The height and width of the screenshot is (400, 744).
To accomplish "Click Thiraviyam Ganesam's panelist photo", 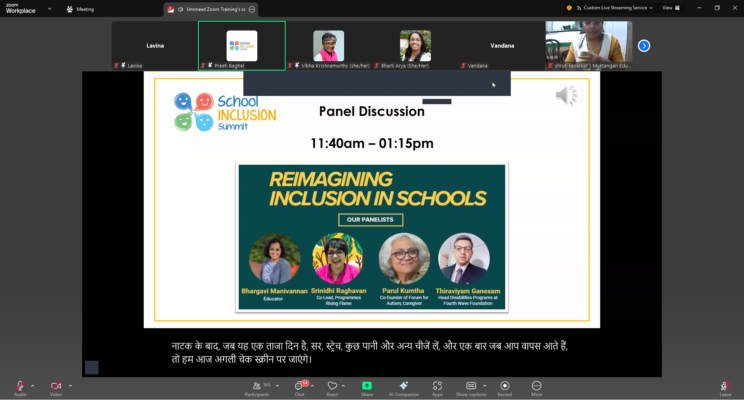I will [464, 259].
